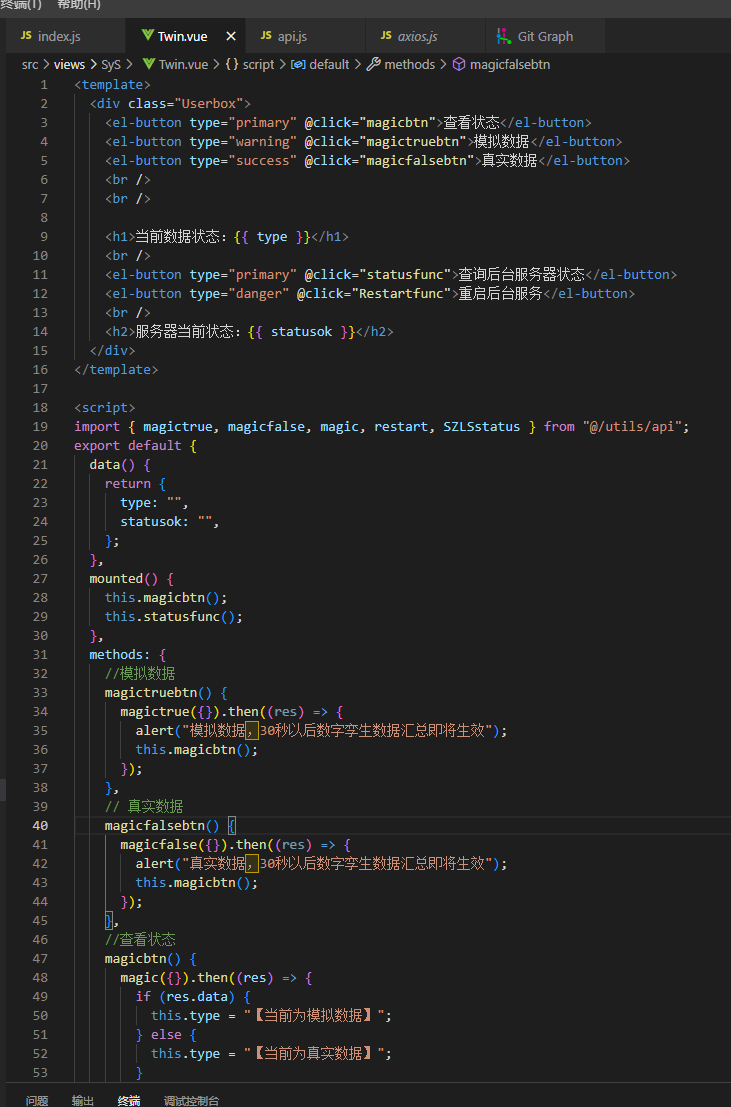
Task: Select magicfalsebtn in the breadcrumb
Action: (510, 64)
